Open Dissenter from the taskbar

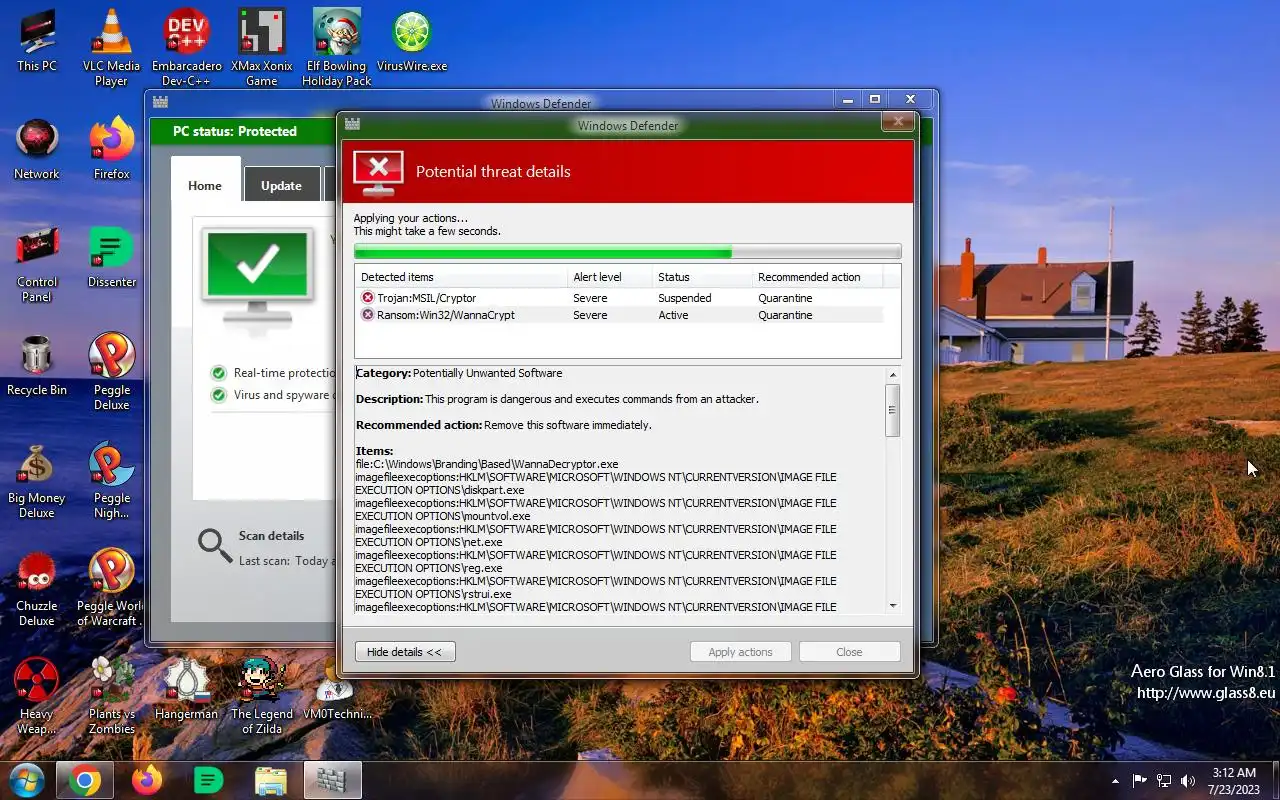coord(208,780)
